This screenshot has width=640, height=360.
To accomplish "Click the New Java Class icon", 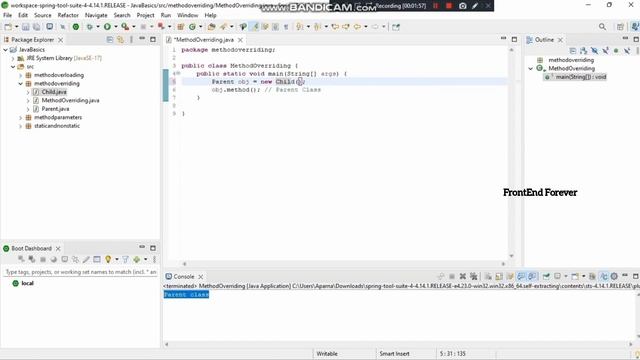I will [192, 27].
